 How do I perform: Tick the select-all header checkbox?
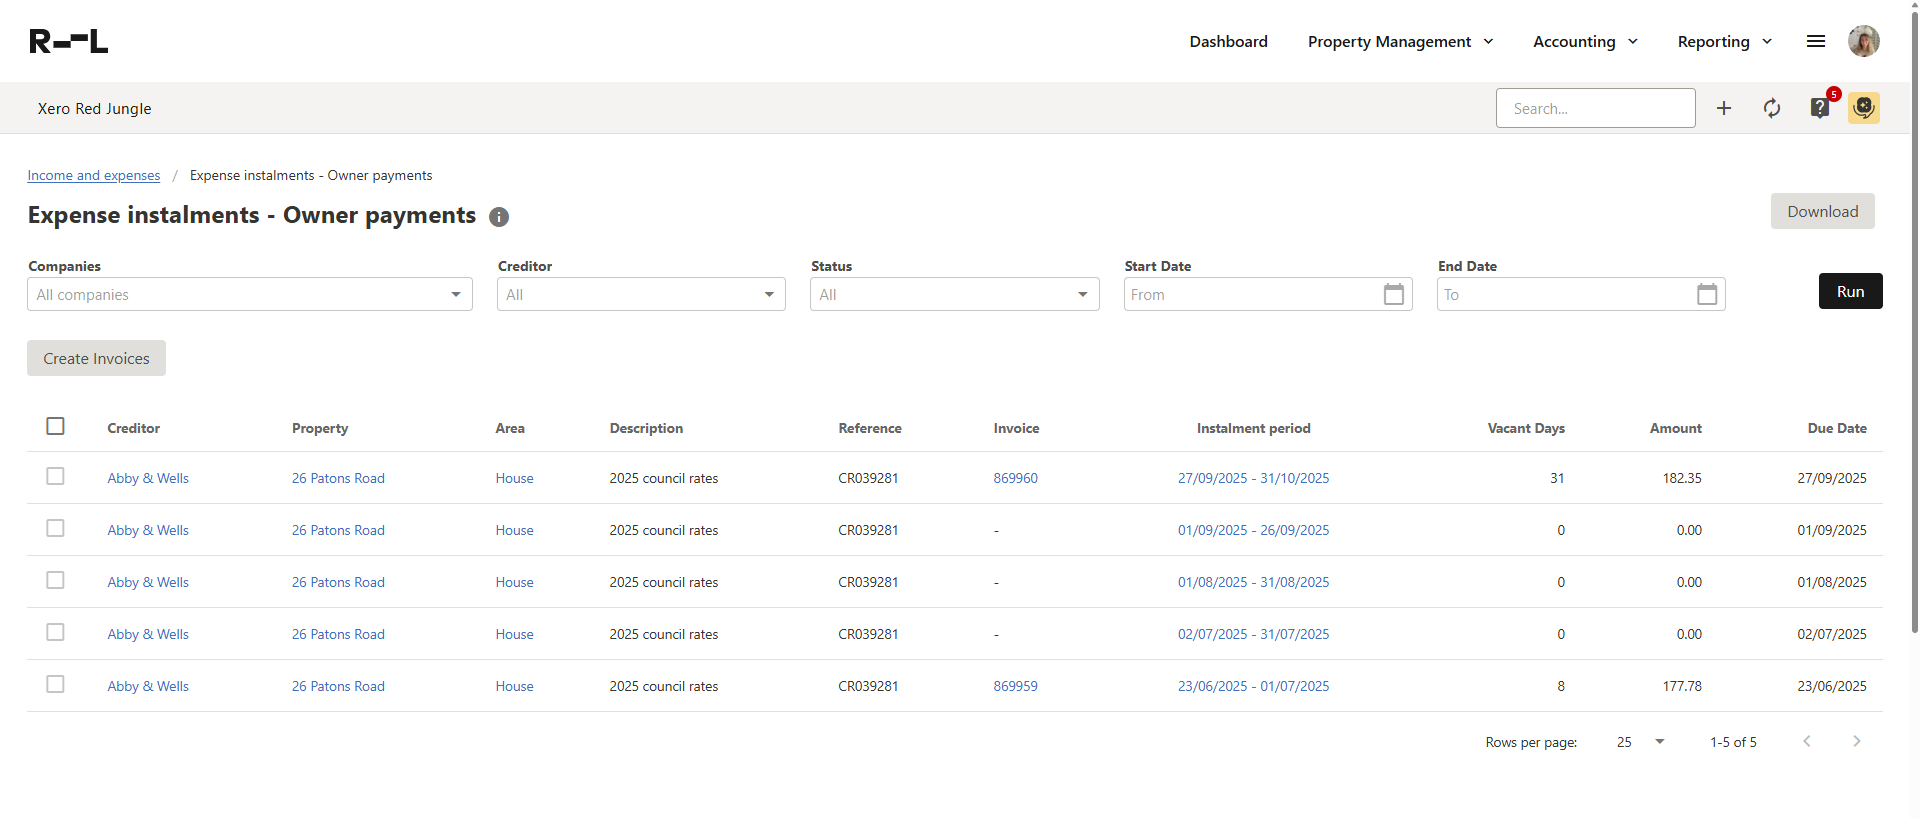coord(56,426)
